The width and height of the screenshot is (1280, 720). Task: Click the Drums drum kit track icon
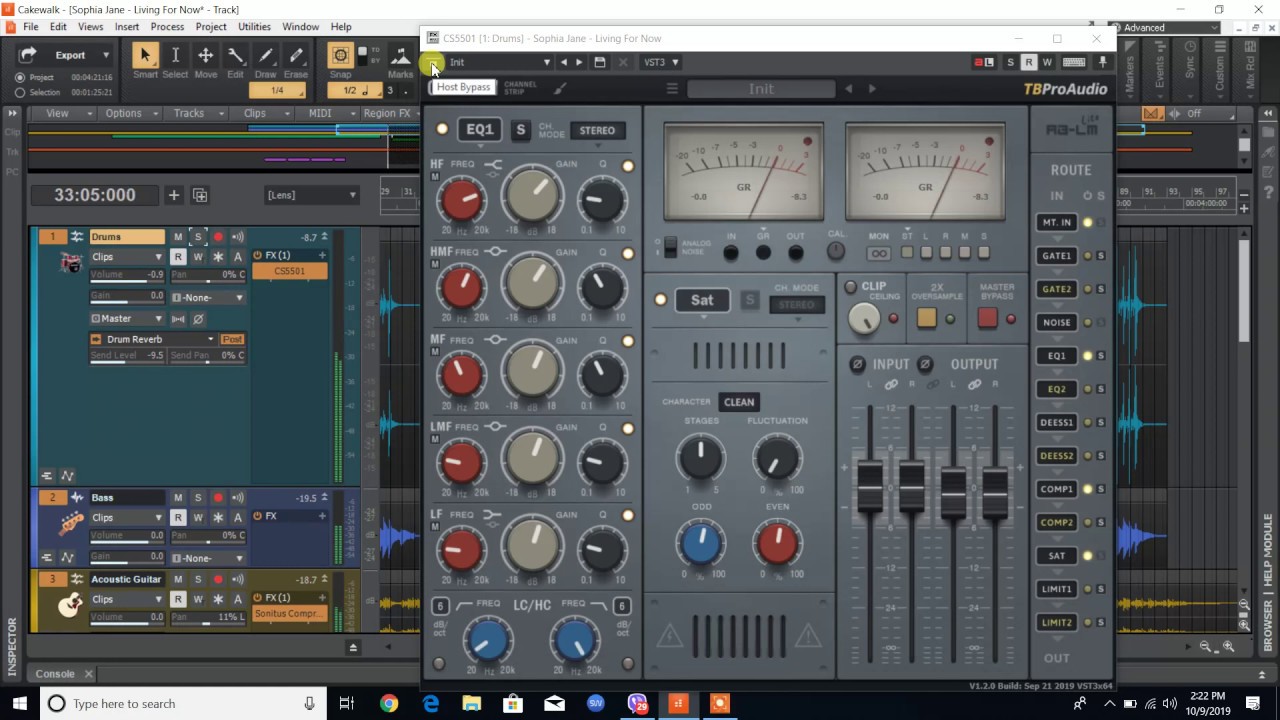point(70,263)
